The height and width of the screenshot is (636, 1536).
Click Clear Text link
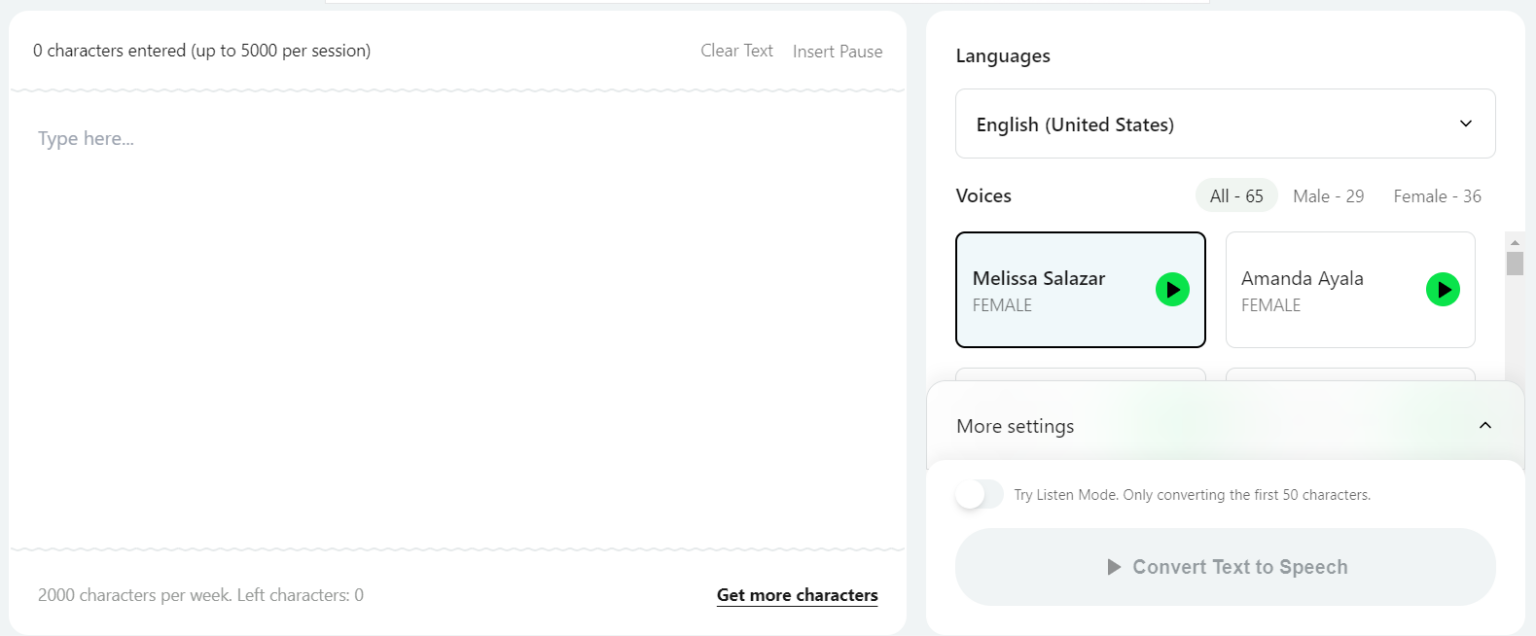pos(736,50)
